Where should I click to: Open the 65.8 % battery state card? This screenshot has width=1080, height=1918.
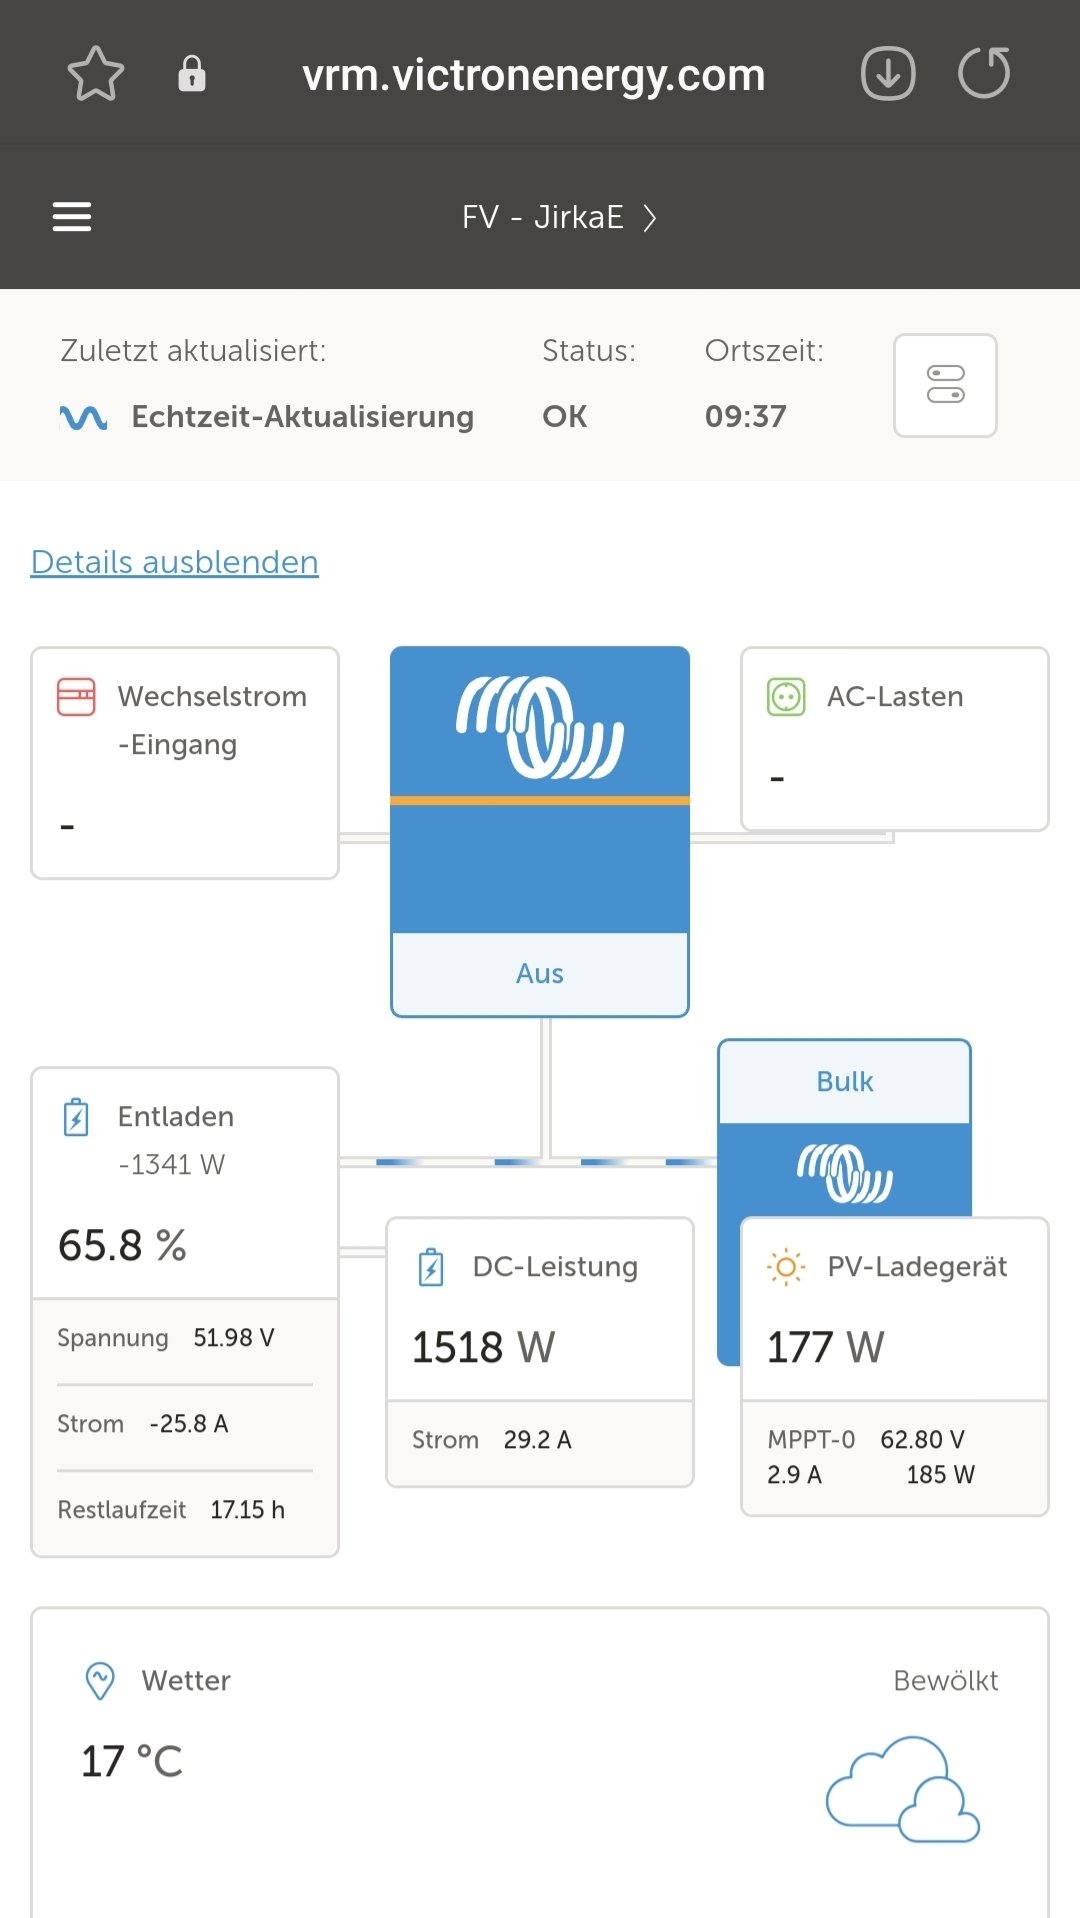[185, 1245]
